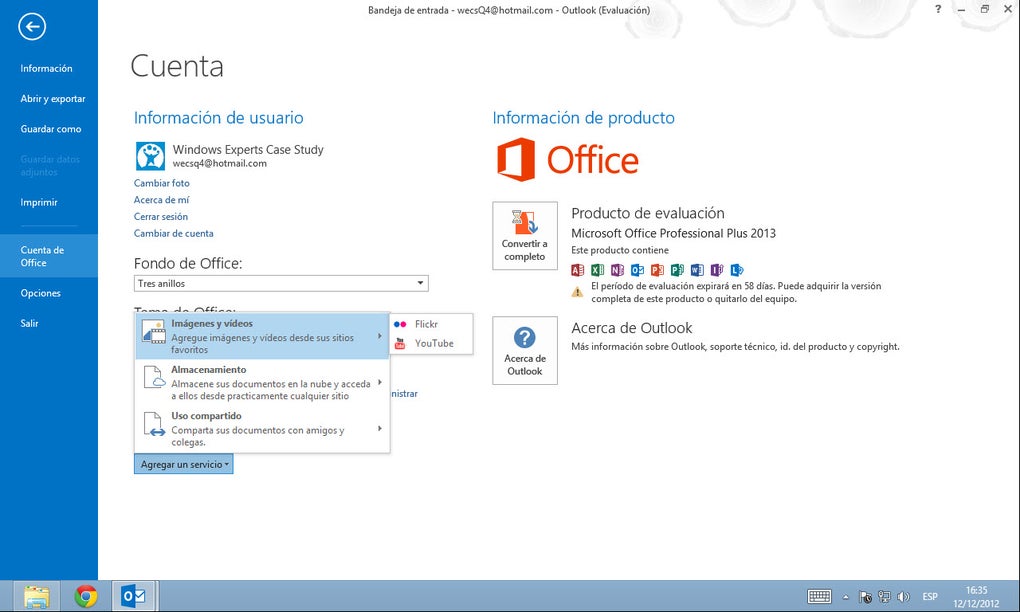Viewport: 1020px width, 612px height.
Task: Click the Help question mark icon in title bar
Action: (937, 9)
